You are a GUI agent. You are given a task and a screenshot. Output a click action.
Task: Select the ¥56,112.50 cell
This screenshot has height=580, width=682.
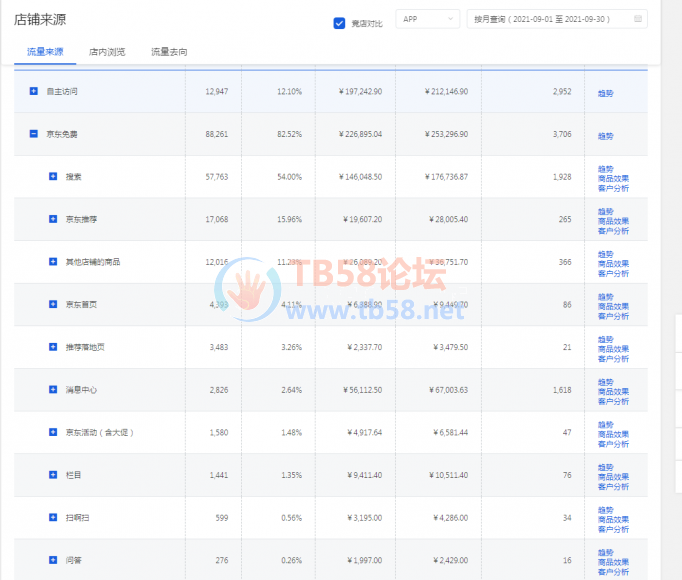click(x=363, y=390)
